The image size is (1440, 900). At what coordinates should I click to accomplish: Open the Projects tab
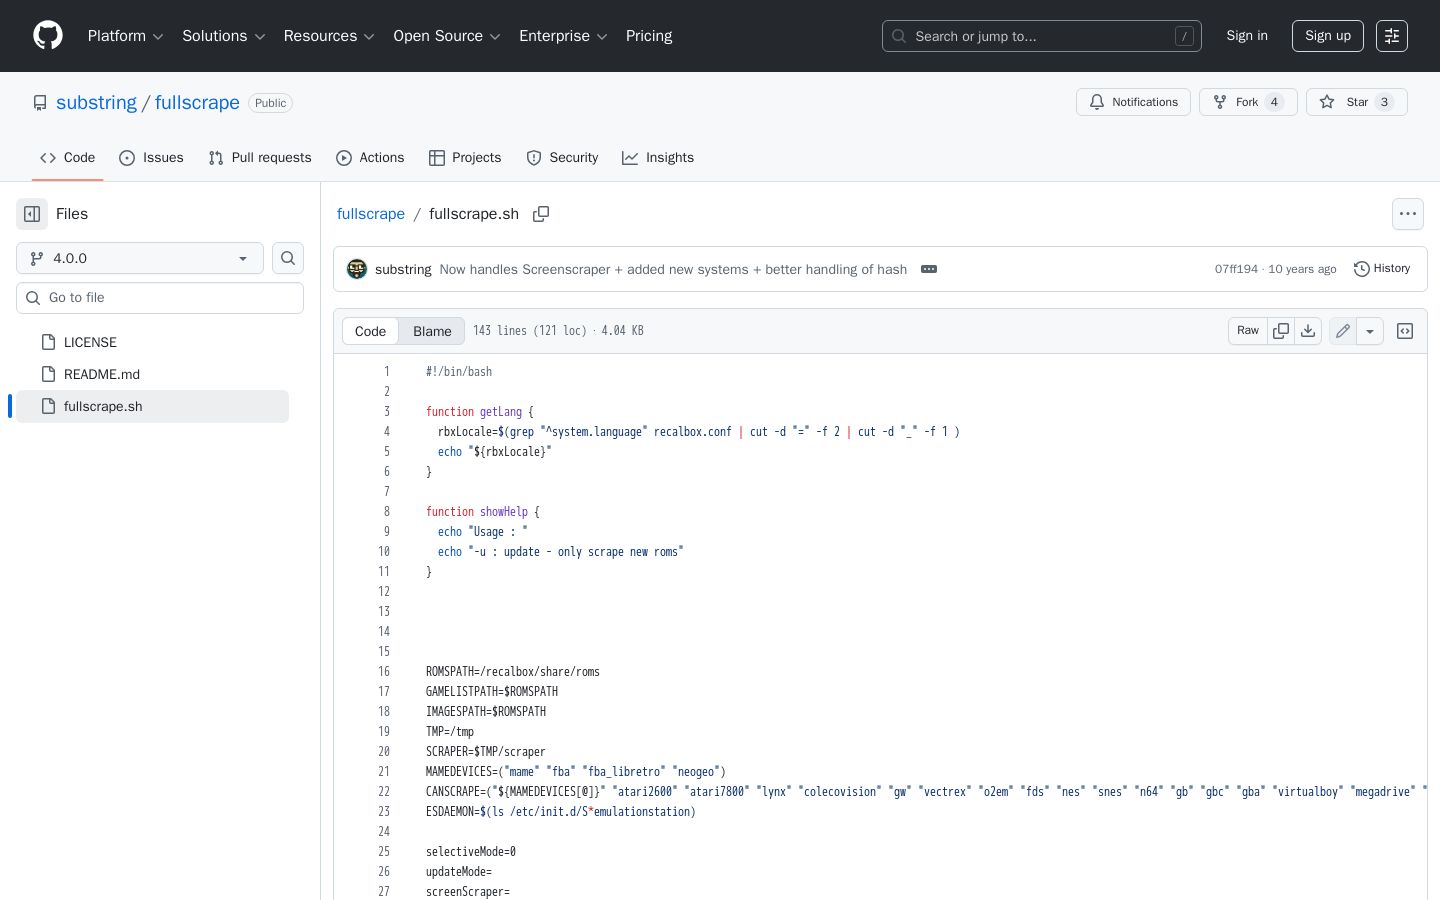pyautogui.click(x=465, y=158)
